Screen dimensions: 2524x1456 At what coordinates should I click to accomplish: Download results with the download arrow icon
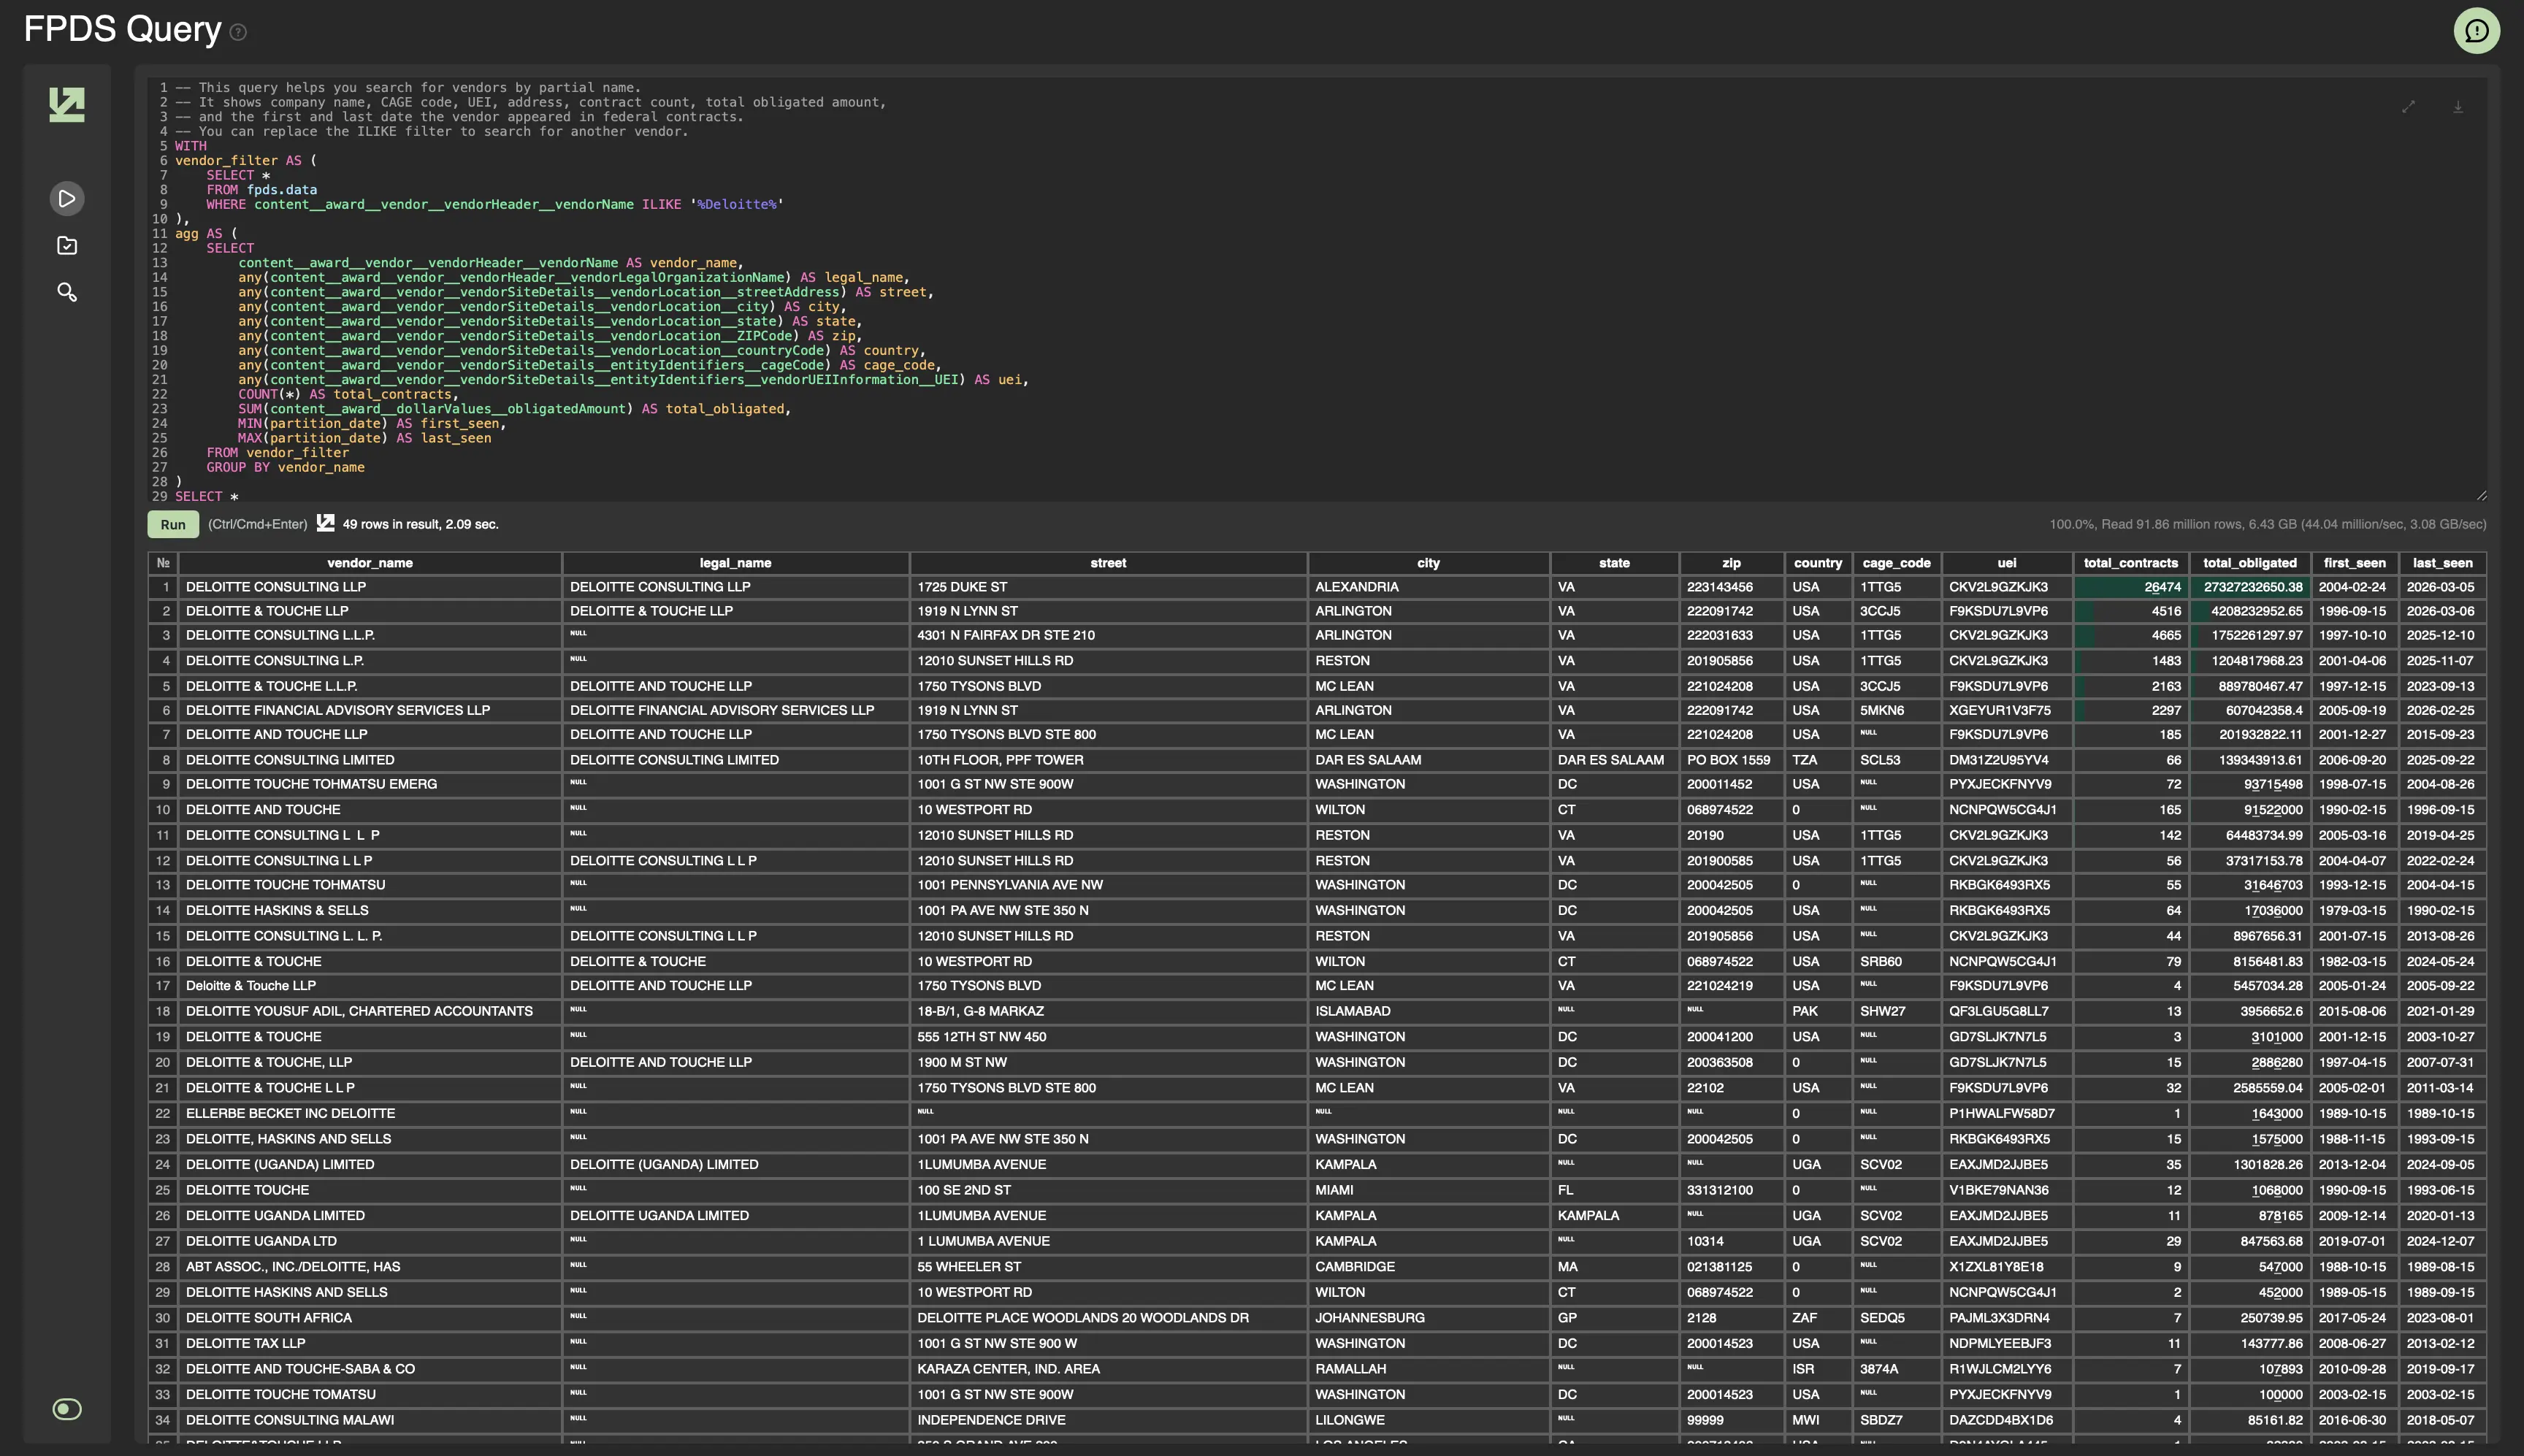pos(2457,107)
